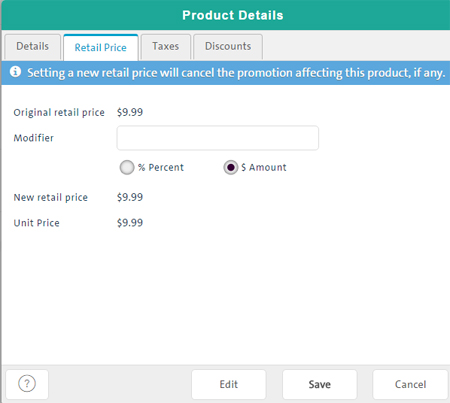Select the $ Amount radio button
This screenshot has width=450, height=403.
pos(231,167)
